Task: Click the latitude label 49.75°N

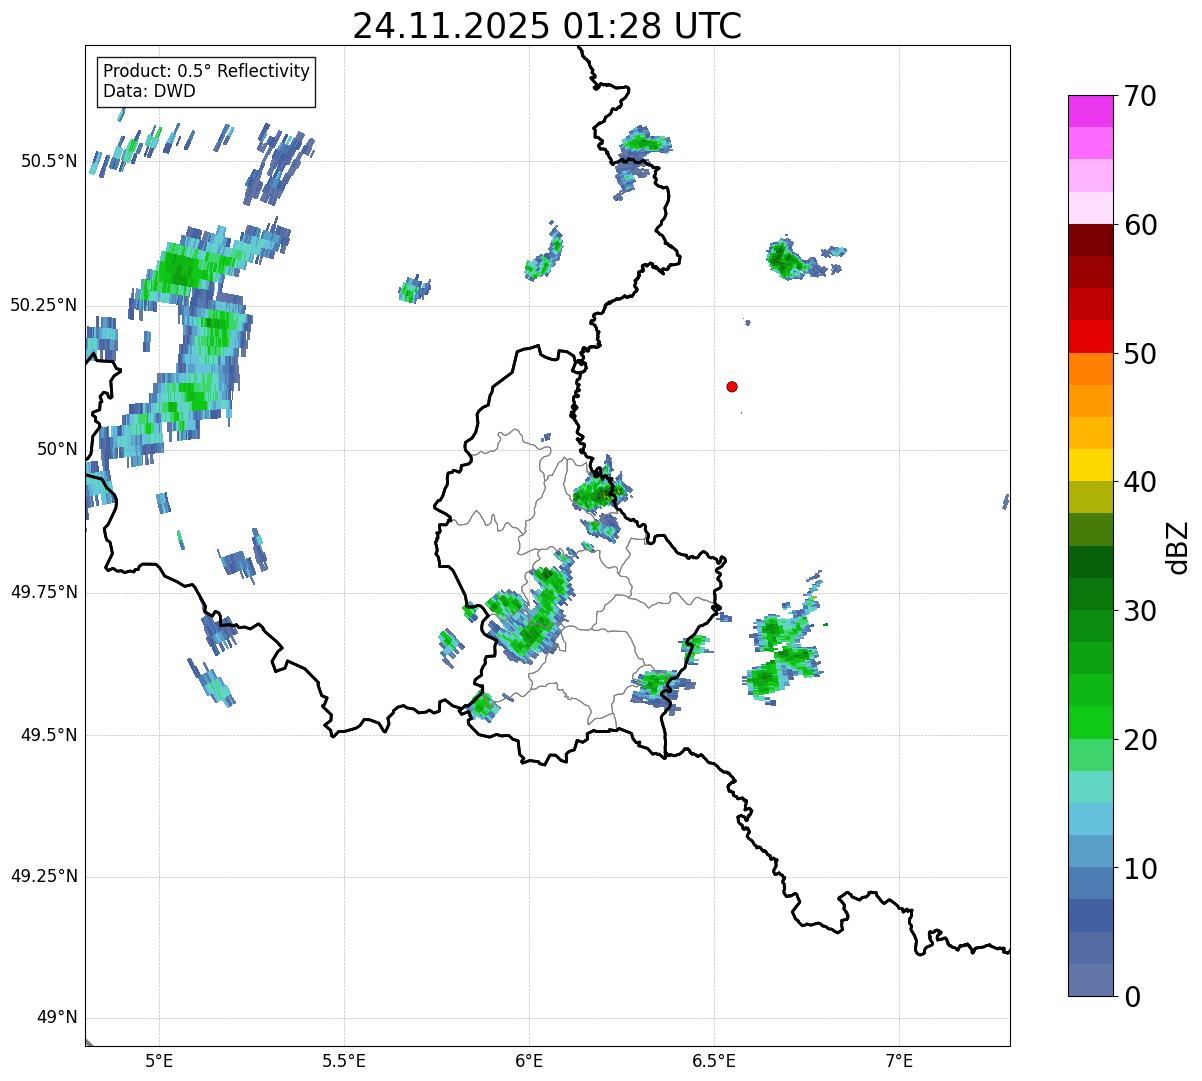Action: click(x=44, y=592)
